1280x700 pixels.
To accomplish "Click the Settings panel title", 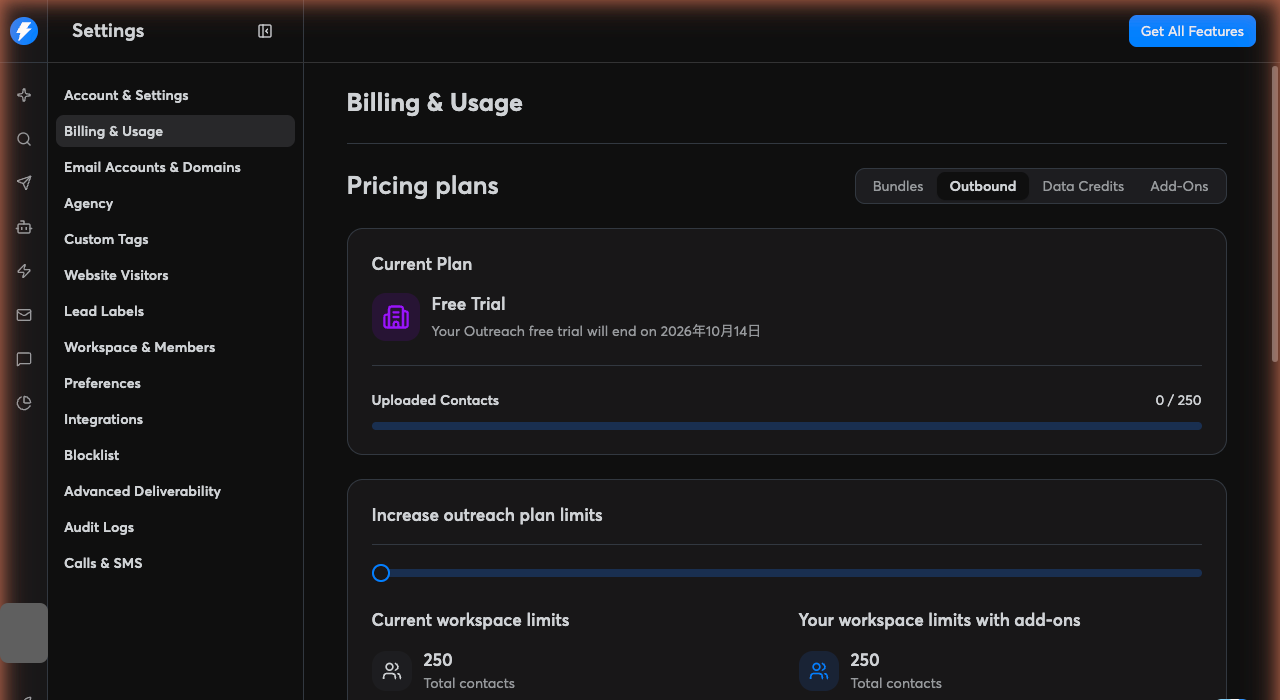I will [x=108, y=31].
